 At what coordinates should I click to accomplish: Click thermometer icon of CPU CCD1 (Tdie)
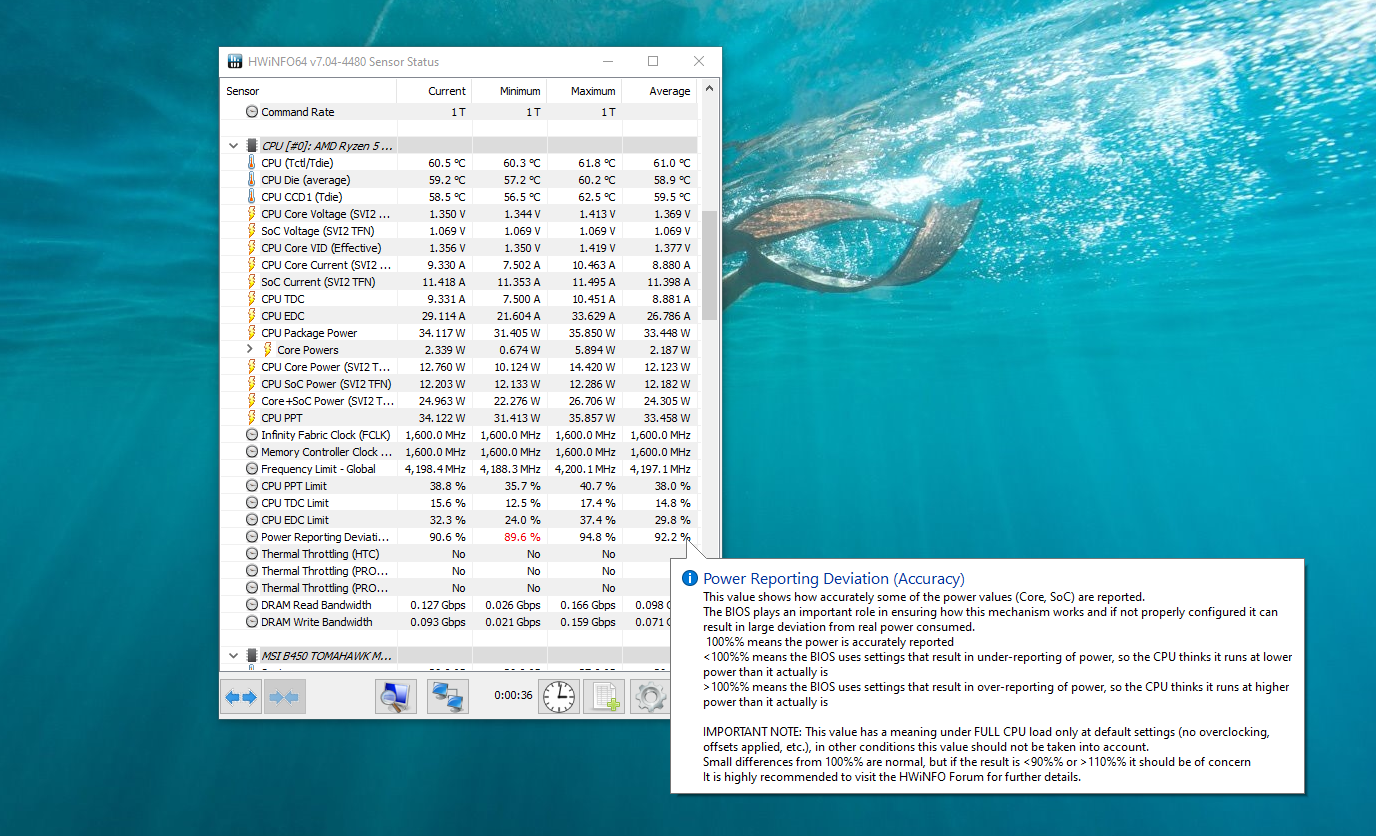pyautogui.click(x=251, y=197)
